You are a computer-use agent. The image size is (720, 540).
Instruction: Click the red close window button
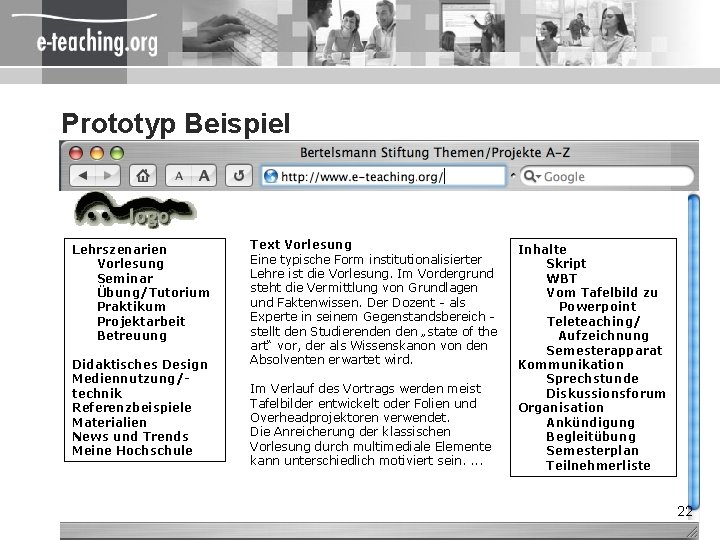(76, 153)
